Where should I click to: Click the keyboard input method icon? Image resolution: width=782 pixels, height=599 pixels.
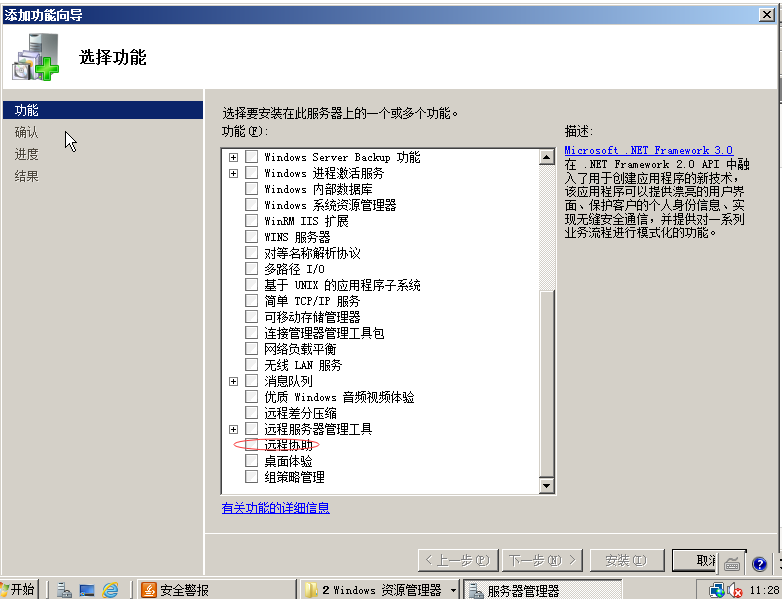(733, 564)
